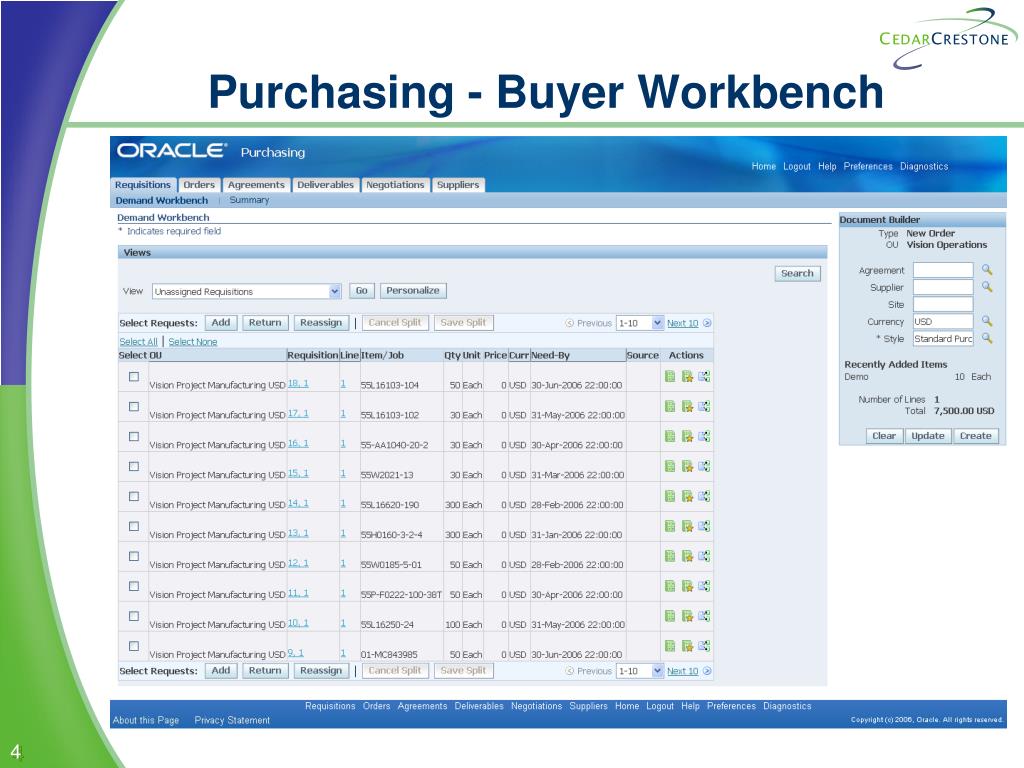This screenshot has width=1024, height=768.
Task: Click starred document action icon for requisition 18.1
Action: tap(687, 376)
